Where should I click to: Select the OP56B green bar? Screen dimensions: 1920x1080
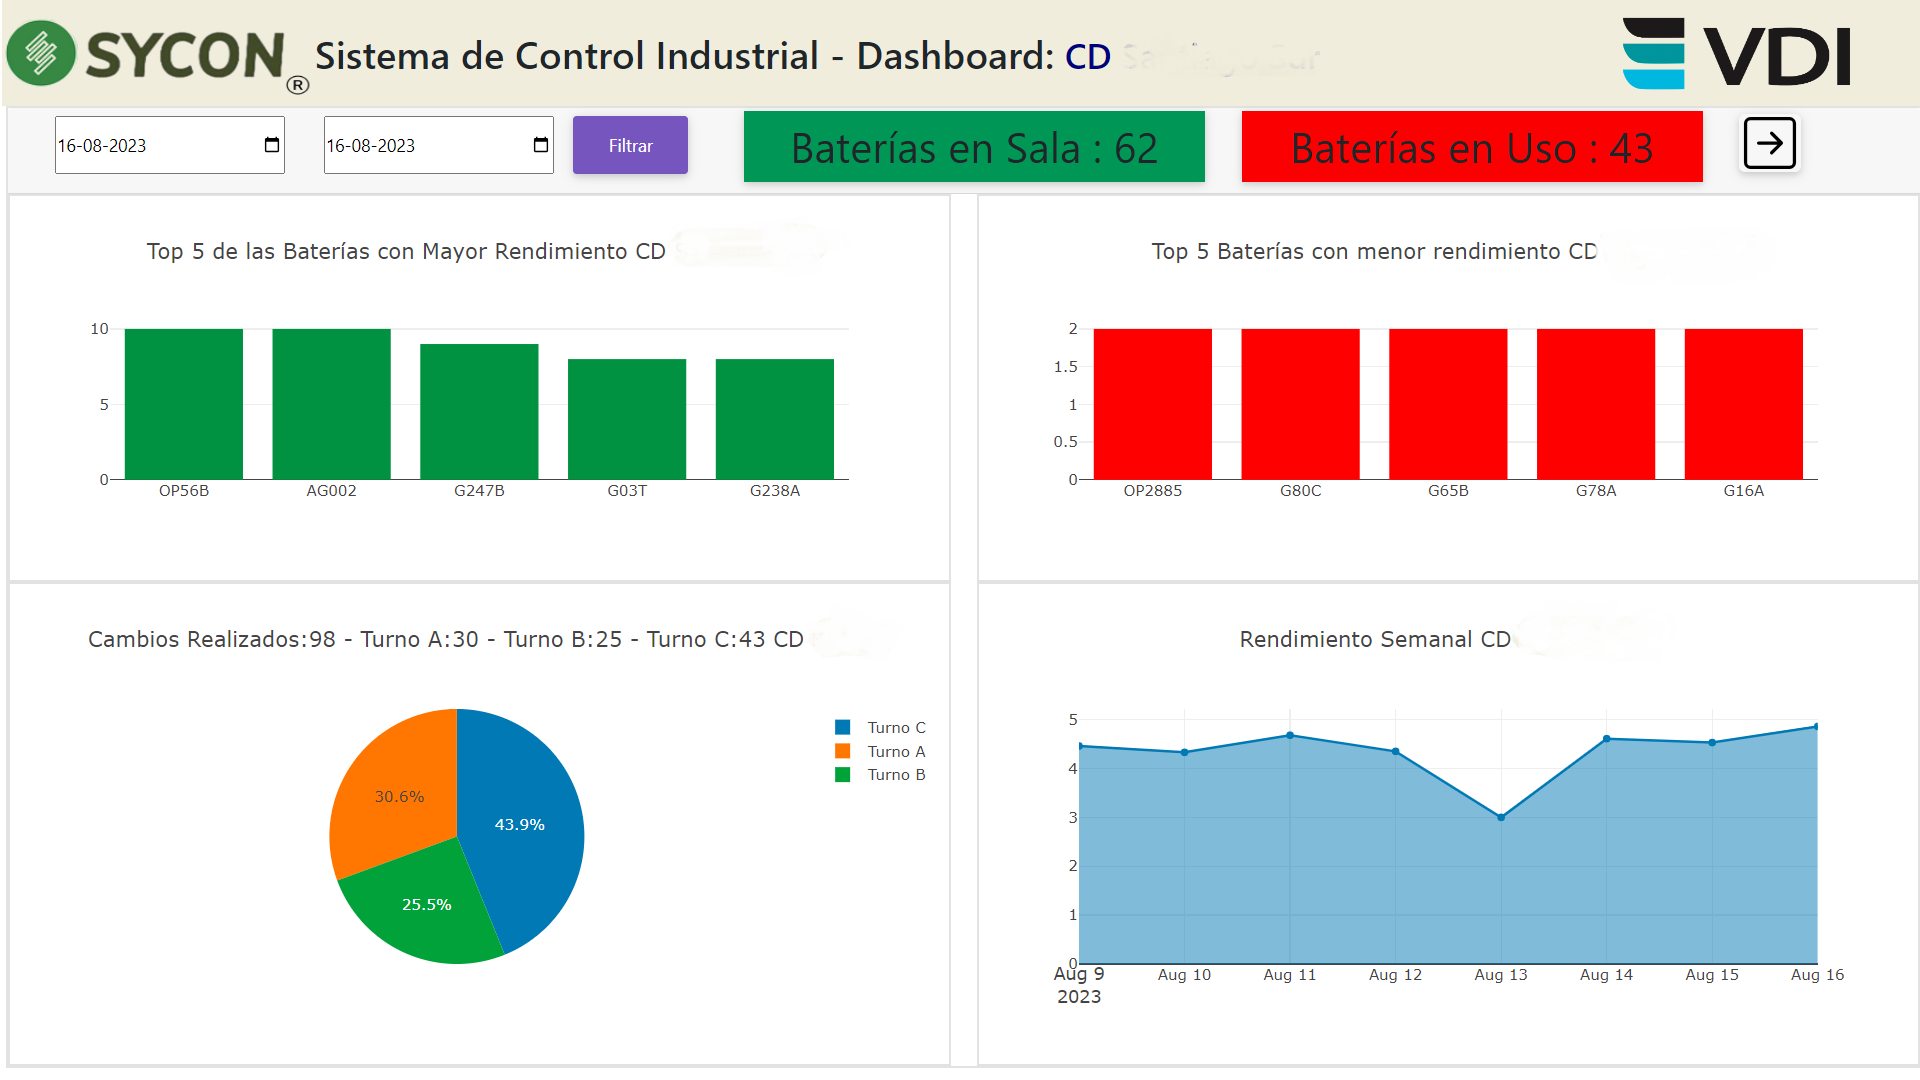tap(184, 404)
